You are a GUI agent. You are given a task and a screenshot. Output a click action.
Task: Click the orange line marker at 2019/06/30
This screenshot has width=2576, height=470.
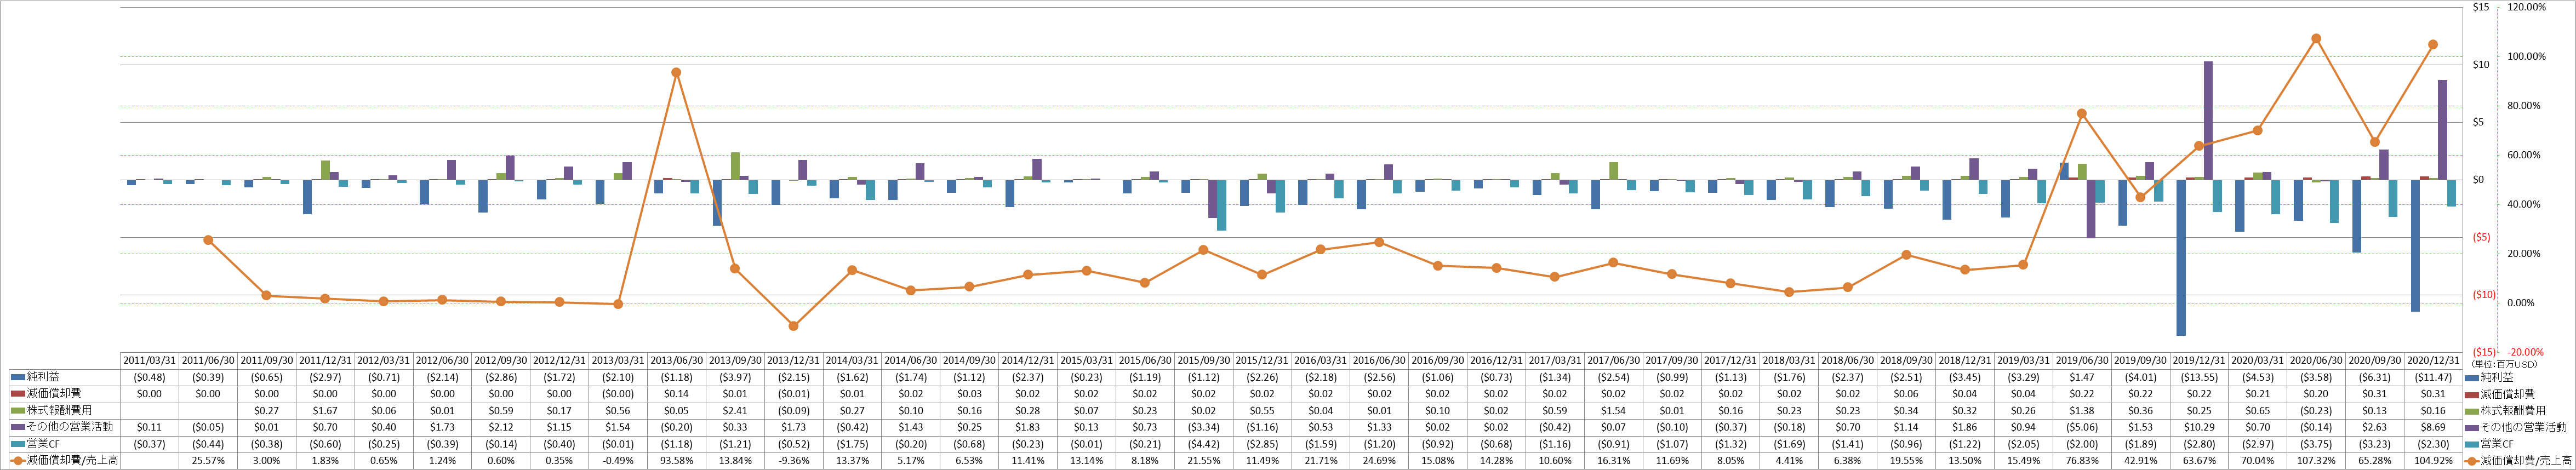pos(2082,114)
